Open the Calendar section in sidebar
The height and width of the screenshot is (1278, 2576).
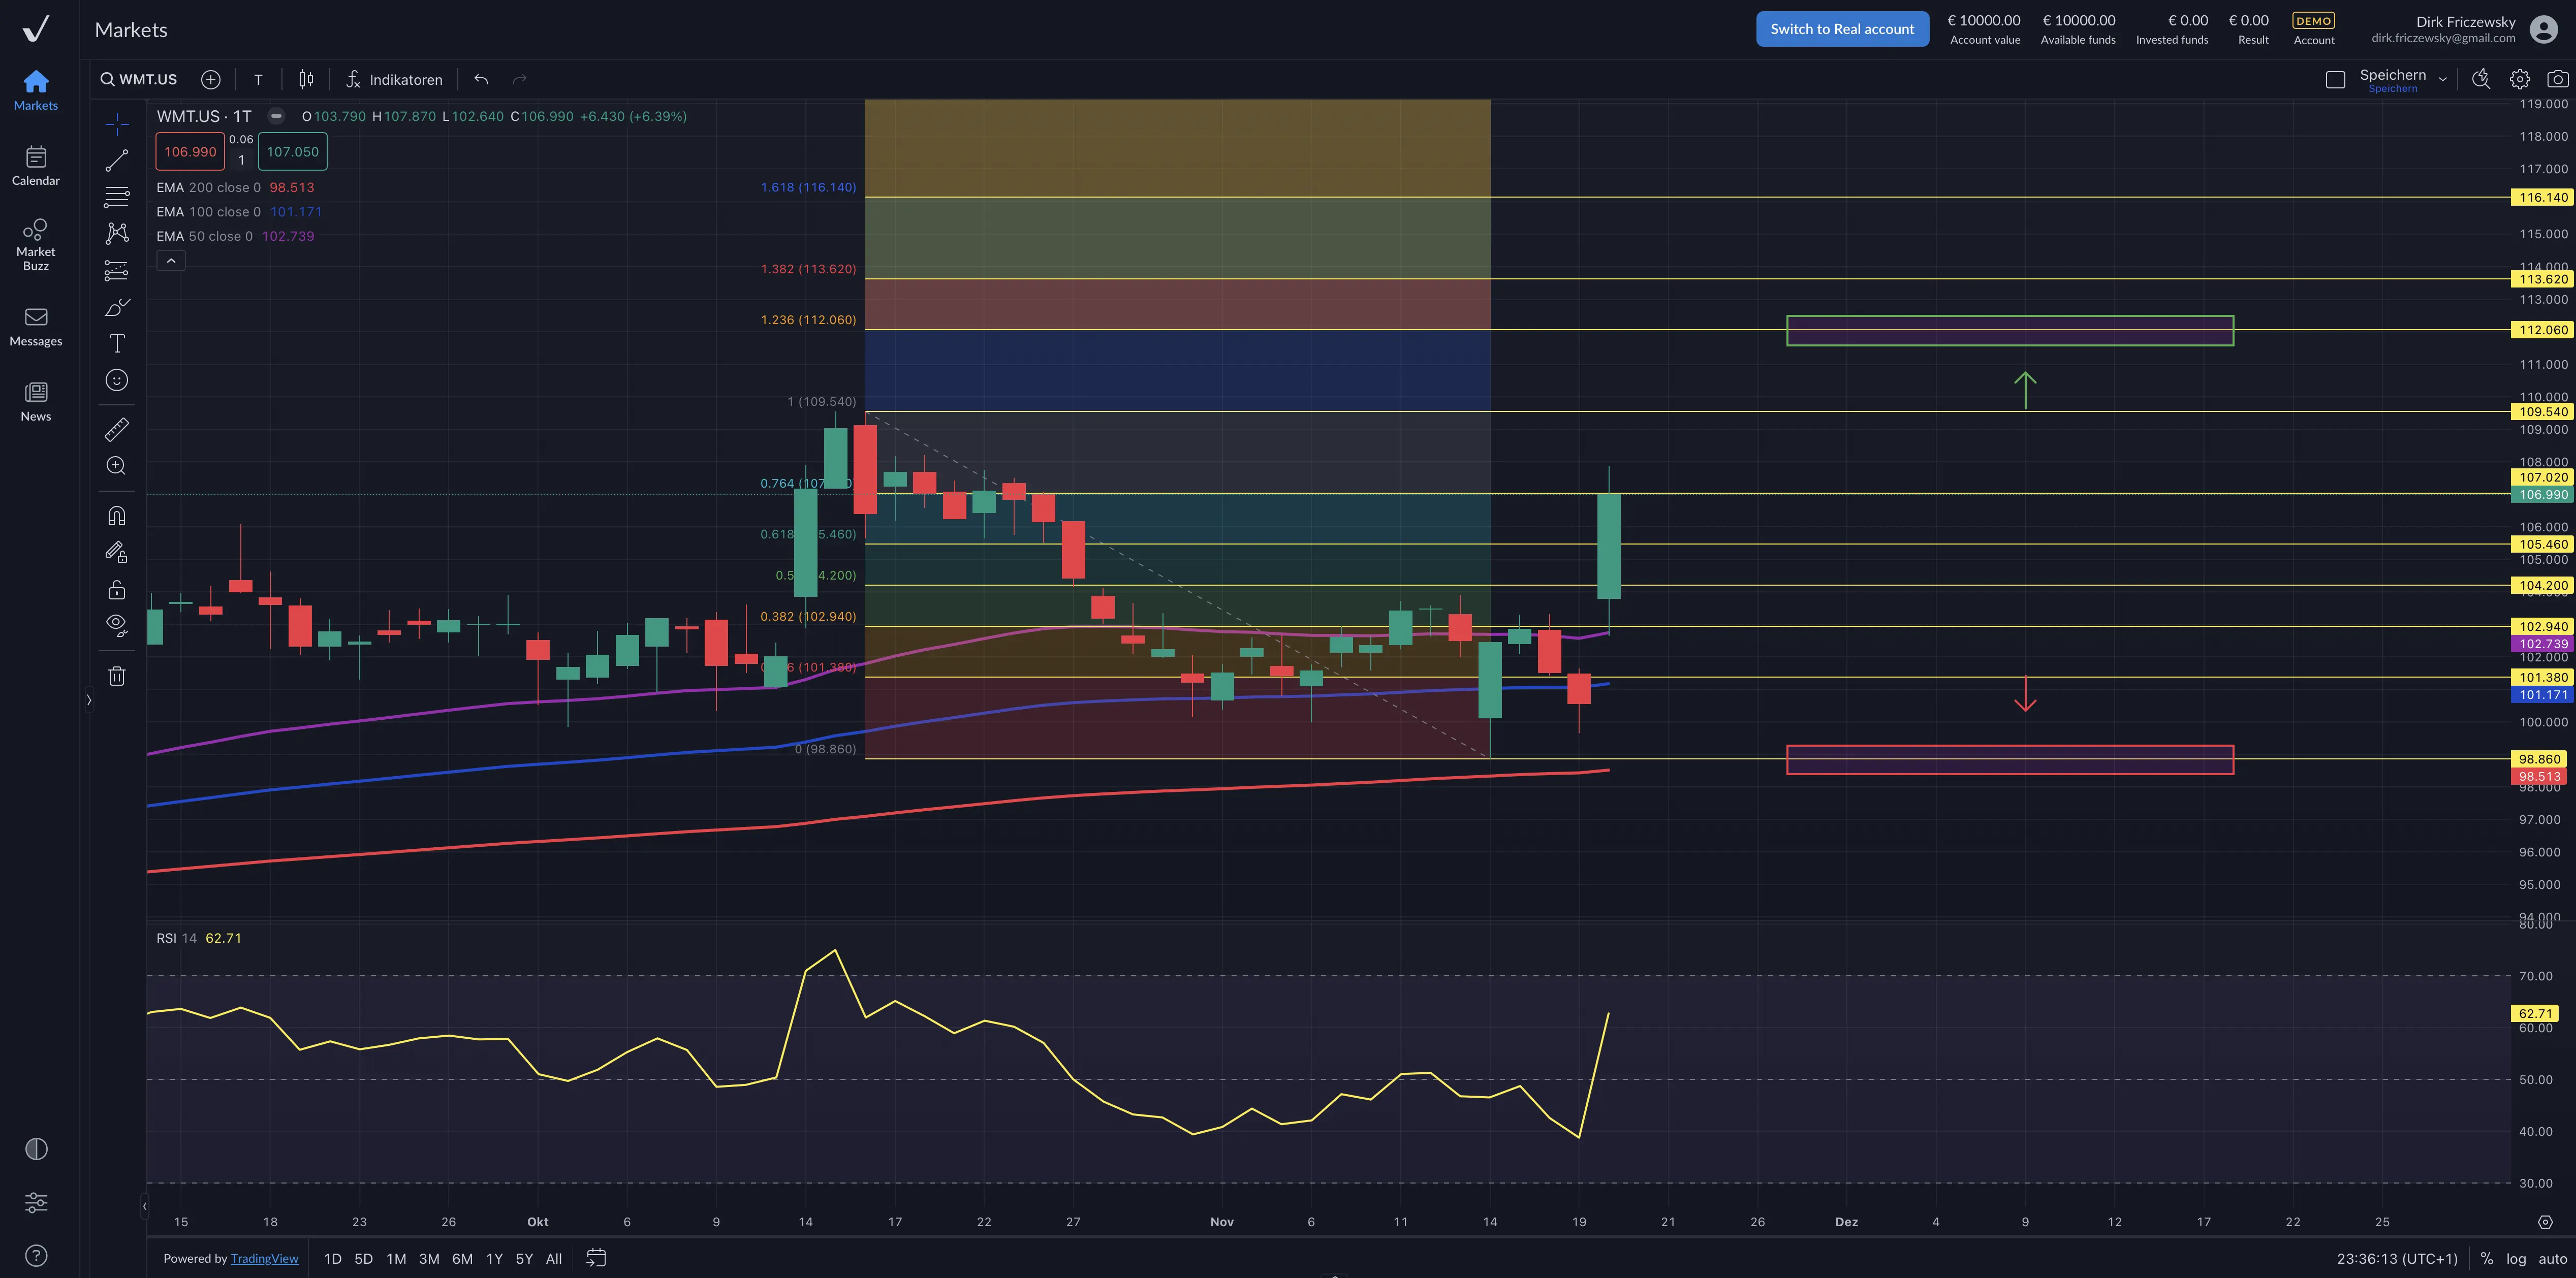click(x=36, y=166)
